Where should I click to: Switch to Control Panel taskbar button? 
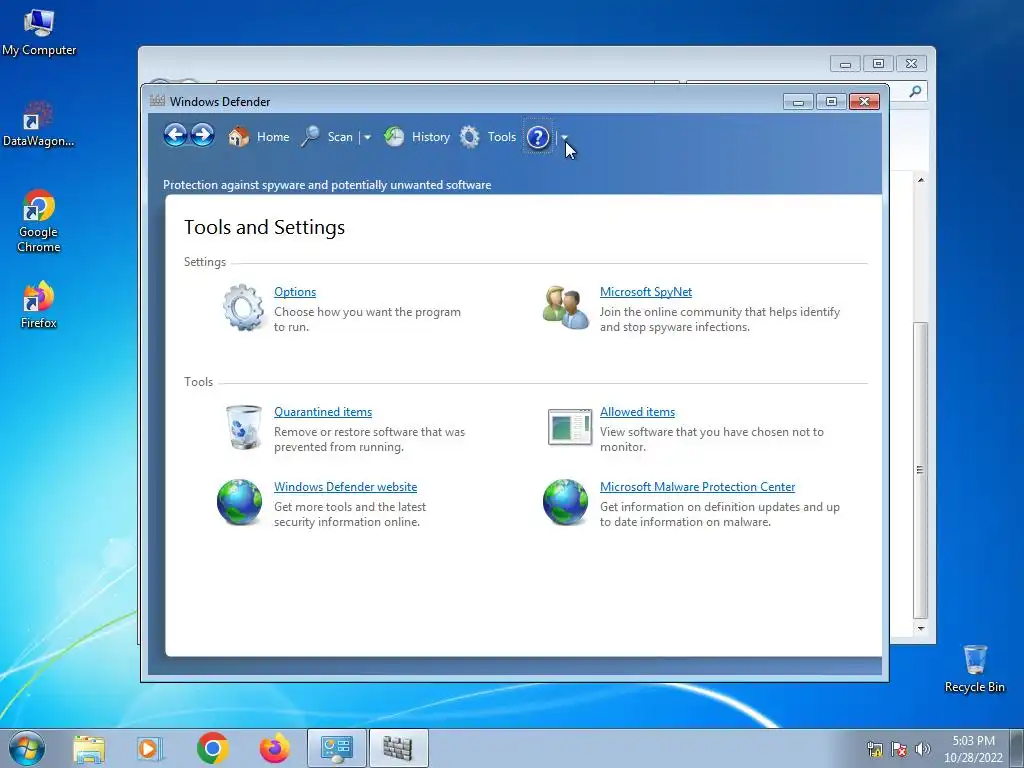point(337,748)
